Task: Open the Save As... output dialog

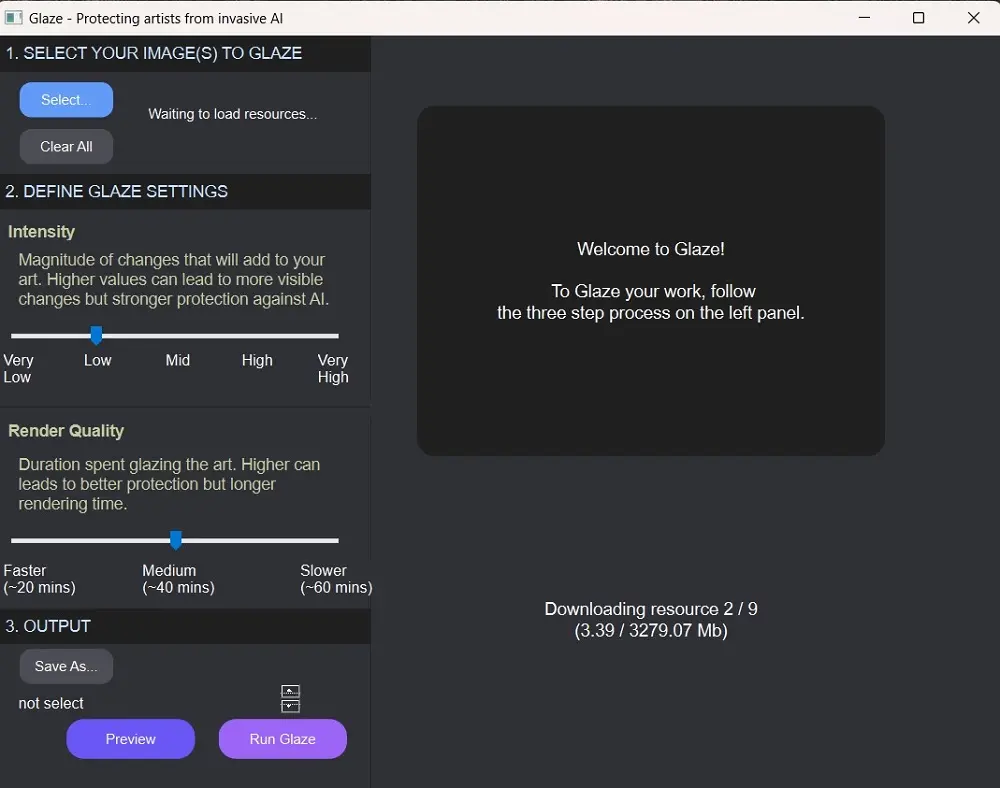Action: tap(66, 666)
